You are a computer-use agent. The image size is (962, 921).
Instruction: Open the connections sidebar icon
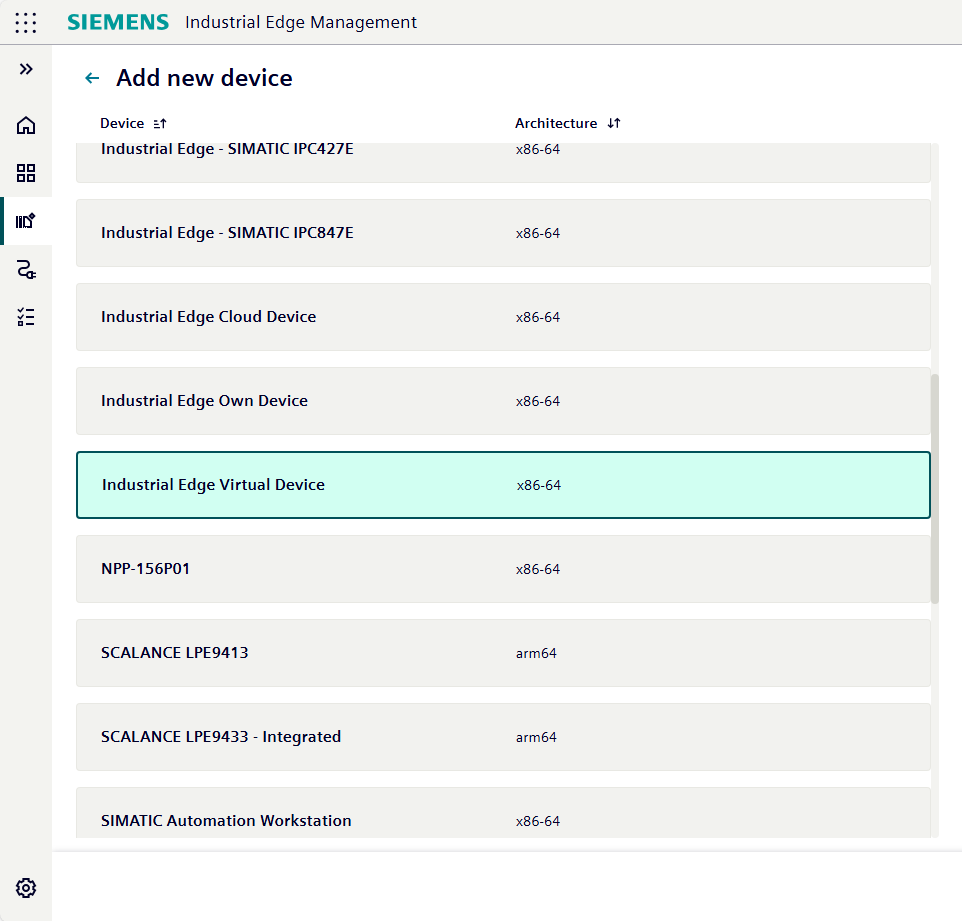tap(26, 269)
